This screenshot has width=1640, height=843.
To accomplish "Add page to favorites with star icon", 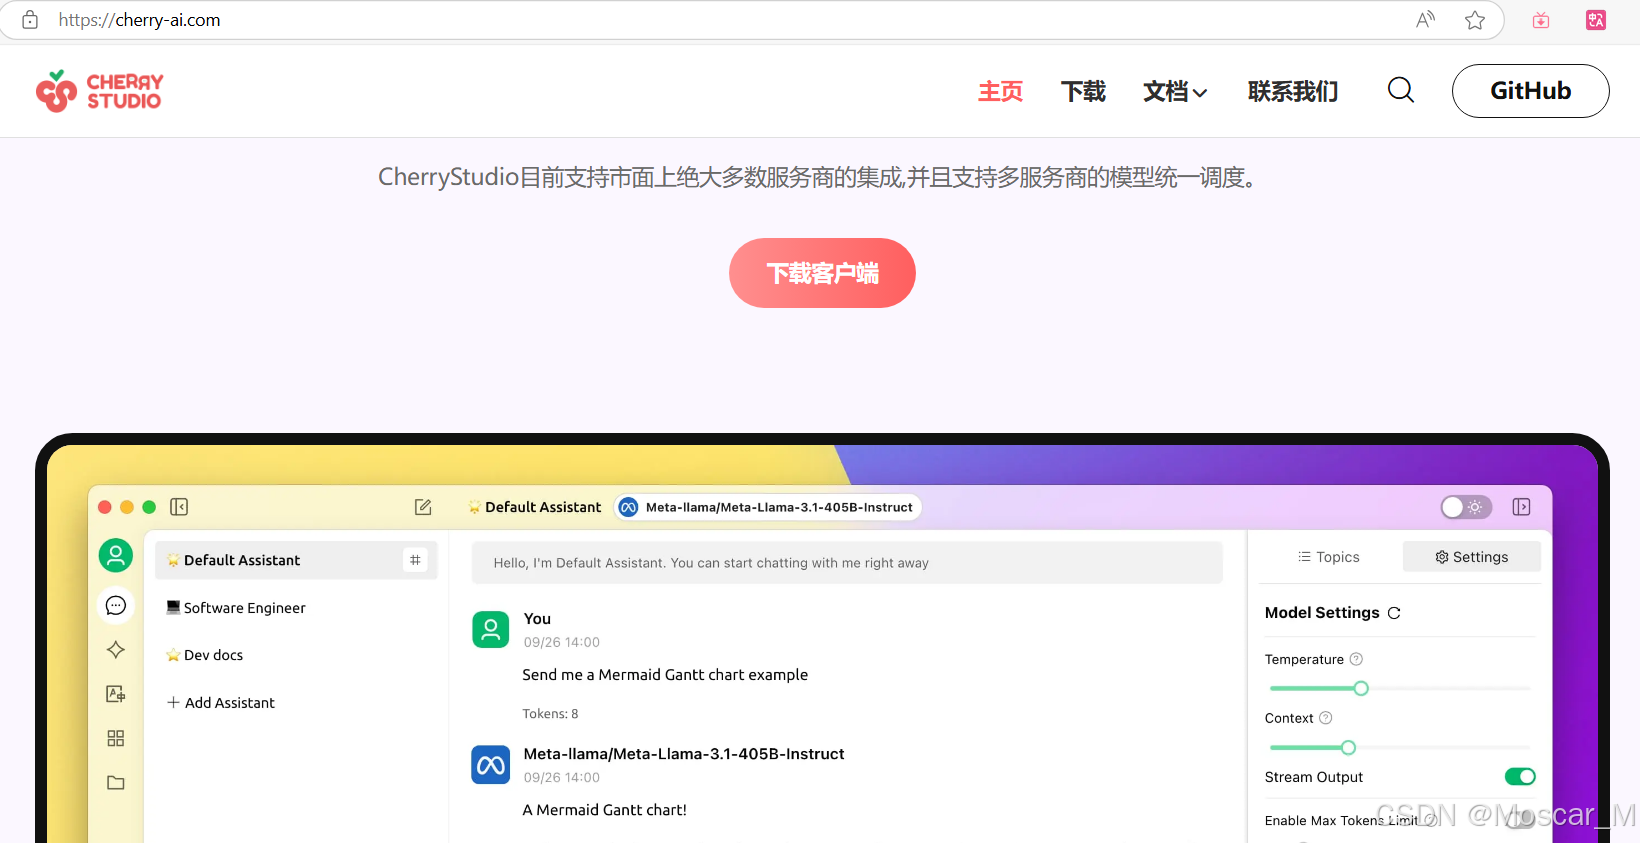I will click(1474, 20).
